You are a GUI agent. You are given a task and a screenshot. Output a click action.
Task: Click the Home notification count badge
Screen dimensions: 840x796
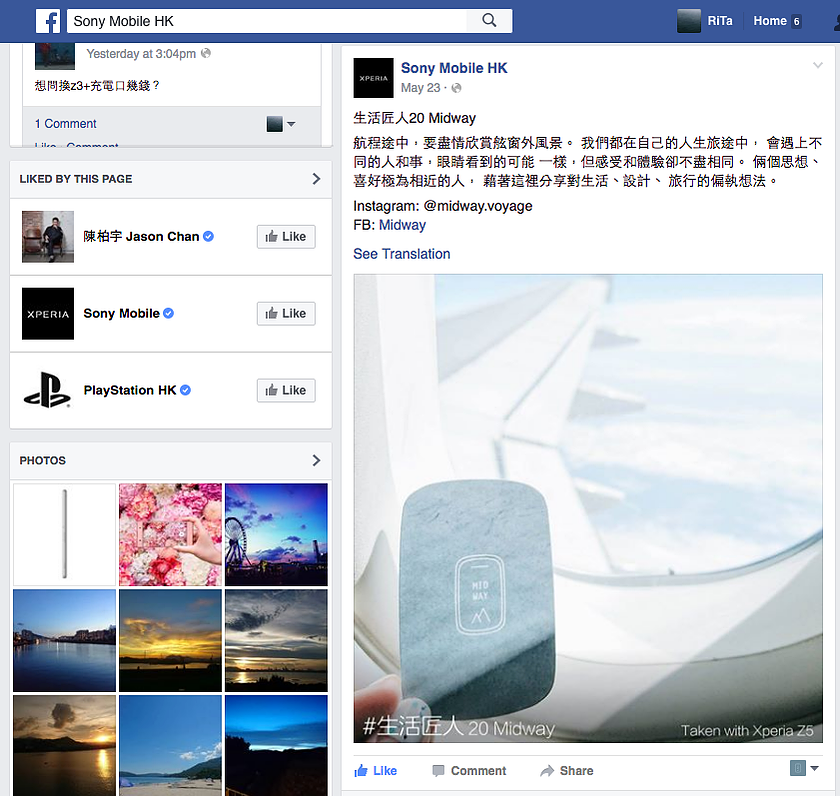[797, 21]
